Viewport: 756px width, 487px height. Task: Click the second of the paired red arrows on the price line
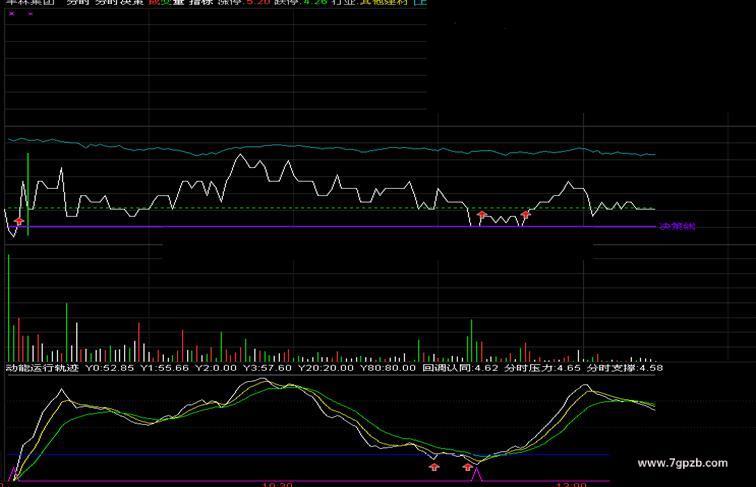(x=526, y=215)
